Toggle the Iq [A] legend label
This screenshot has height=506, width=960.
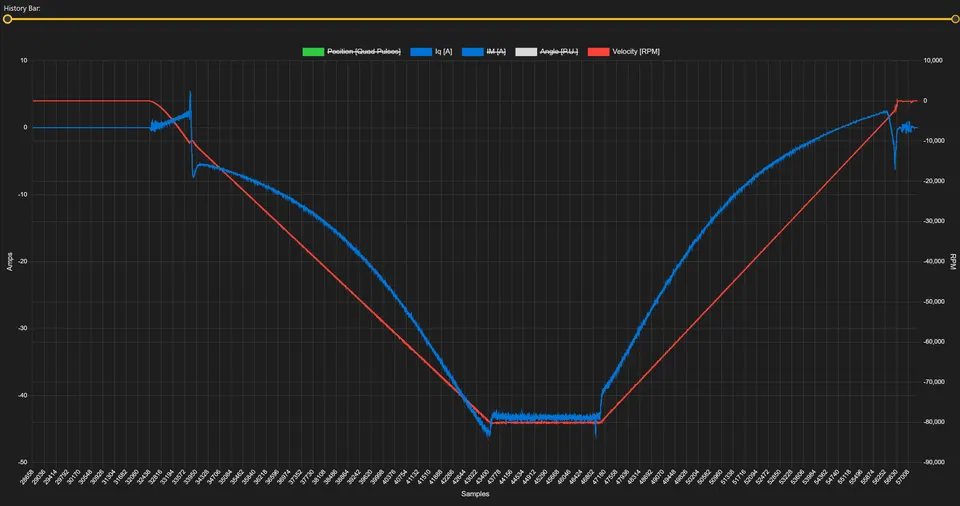443,51
